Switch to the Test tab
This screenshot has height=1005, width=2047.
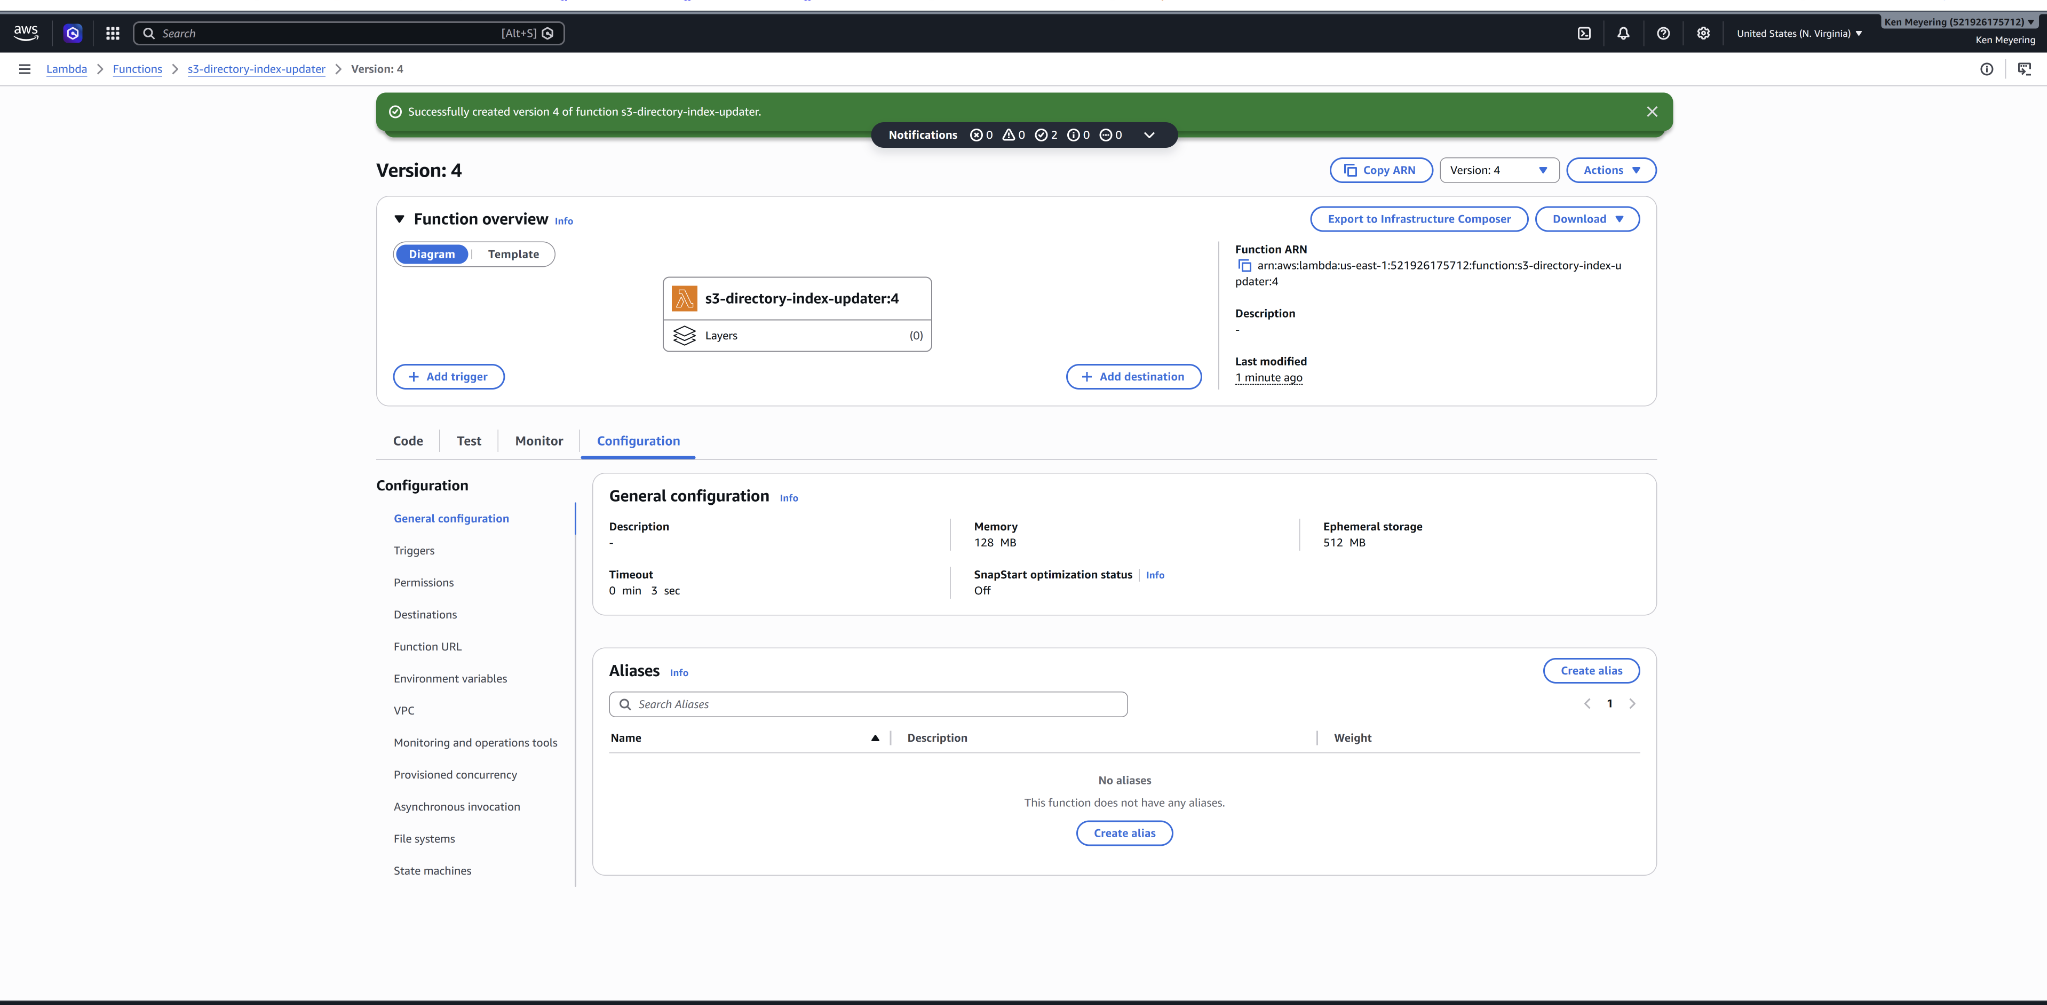469,441
